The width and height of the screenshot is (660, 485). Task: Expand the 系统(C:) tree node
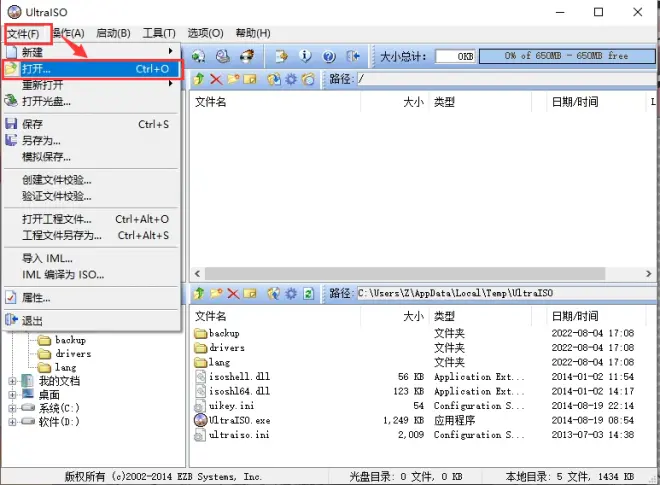tap(12, 408)
